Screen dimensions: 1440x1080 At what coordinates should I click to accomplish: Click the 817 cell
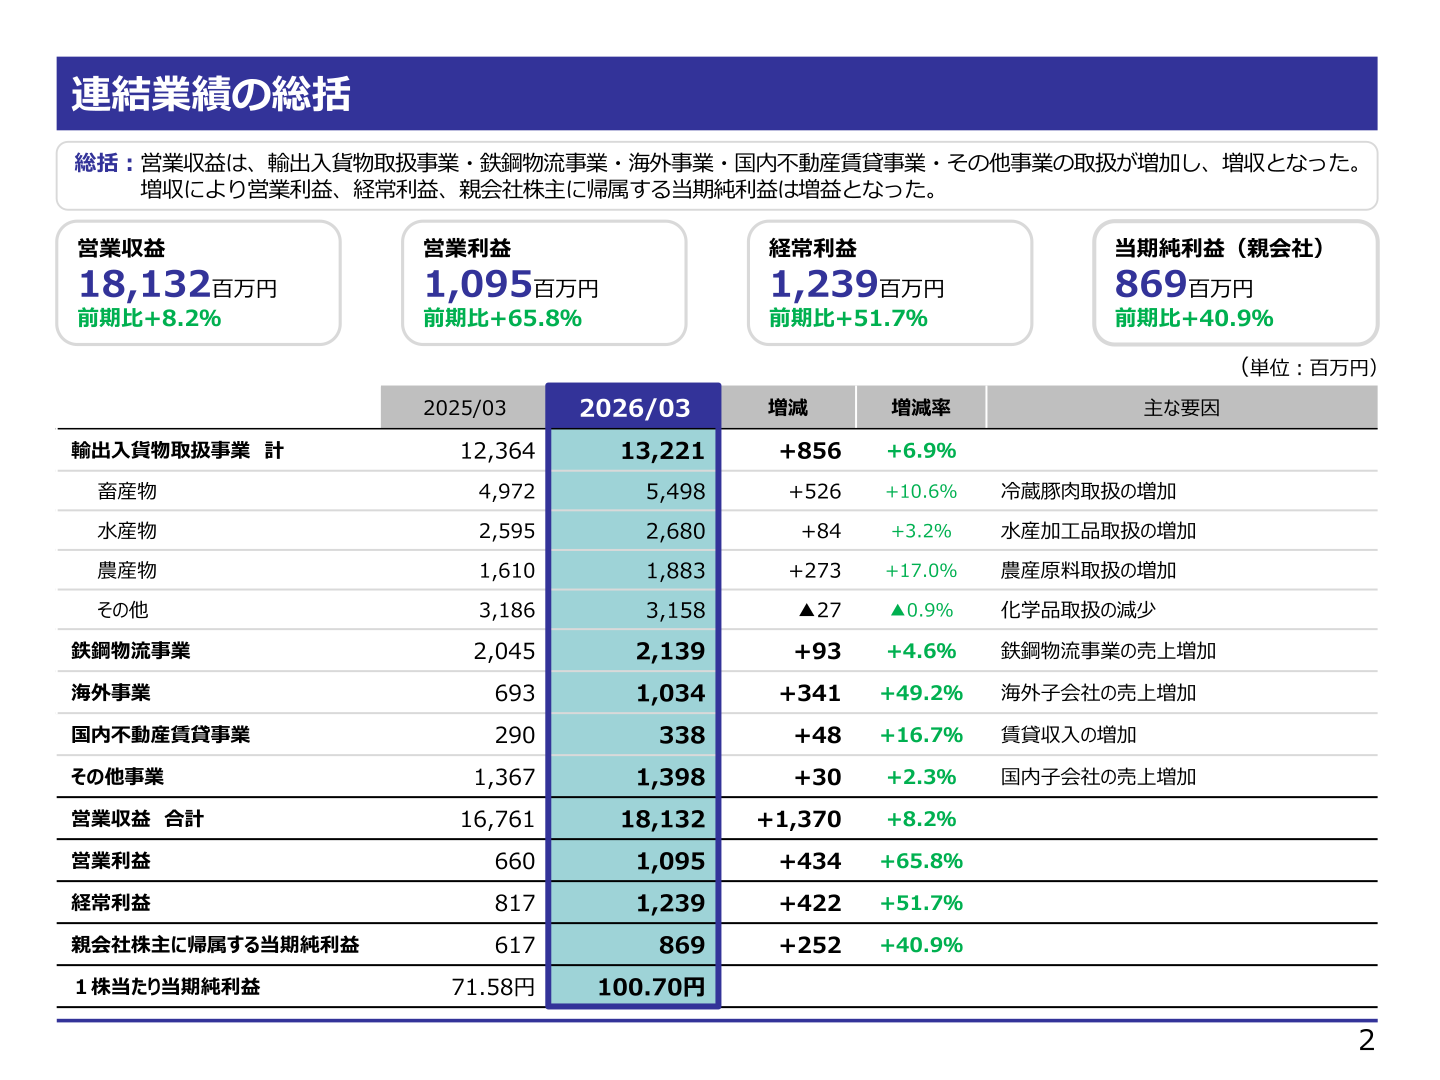pos(515,903)
